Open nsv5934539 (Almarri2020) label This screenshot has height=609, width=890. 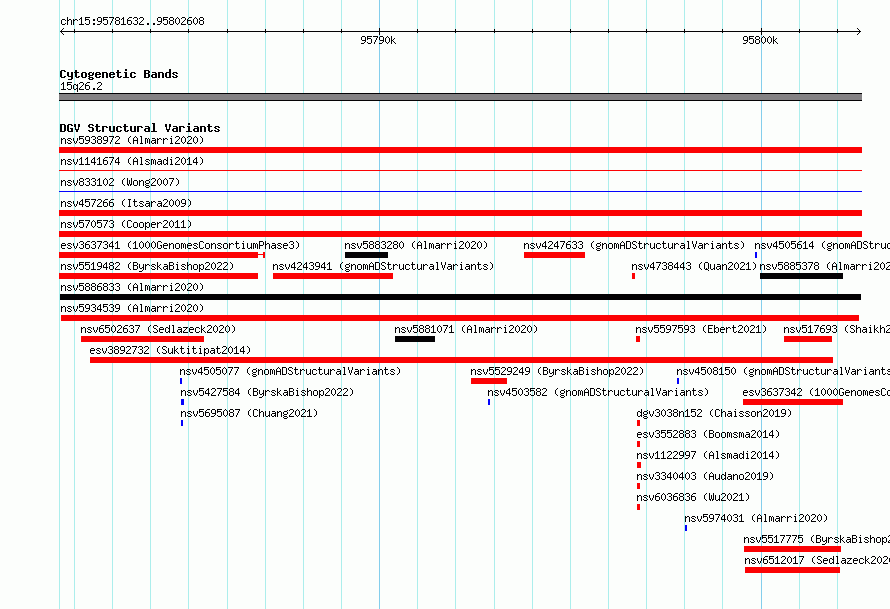132,308
